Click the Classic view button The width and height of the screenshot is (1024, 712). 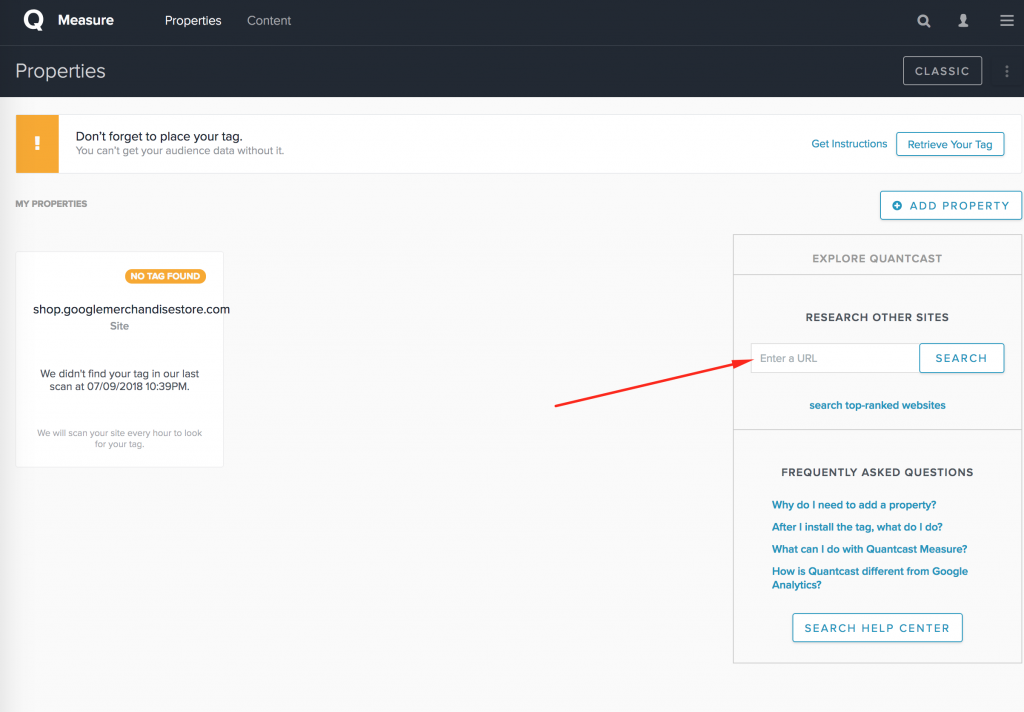click(x=942, y=71)
